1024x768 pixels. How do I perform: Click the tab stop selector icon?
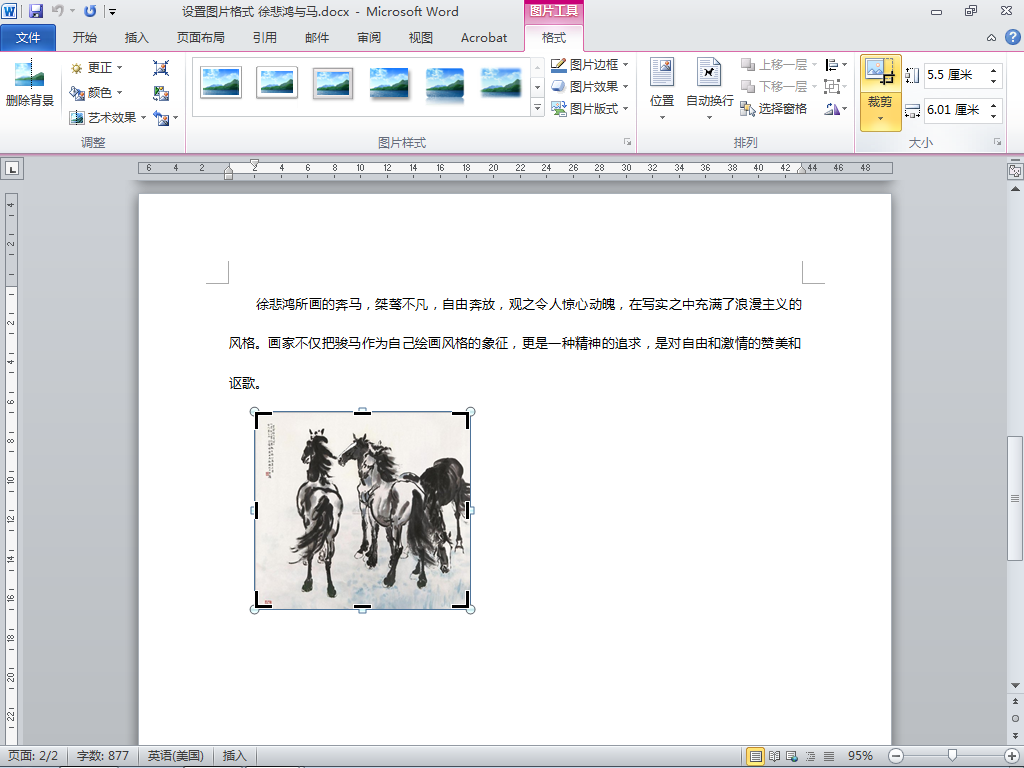click(12, 168)
